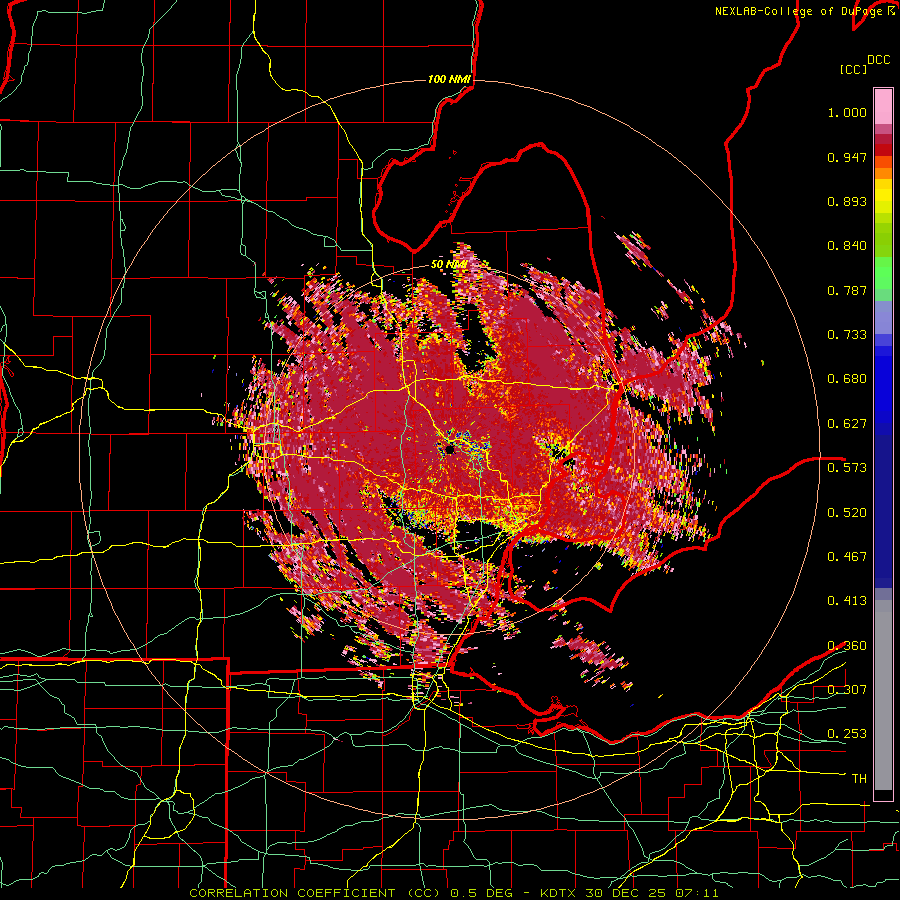This screenshot has height=900, width=900.
Task: Click the DCC label above the color bar
Action: (878, 60)
